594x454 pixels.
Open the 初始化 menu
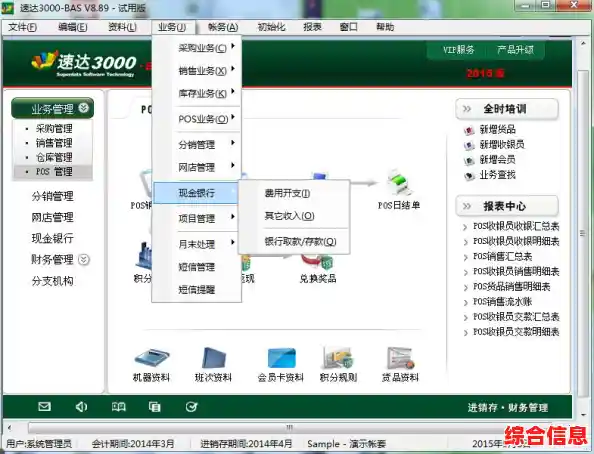[x=271, y=27]
